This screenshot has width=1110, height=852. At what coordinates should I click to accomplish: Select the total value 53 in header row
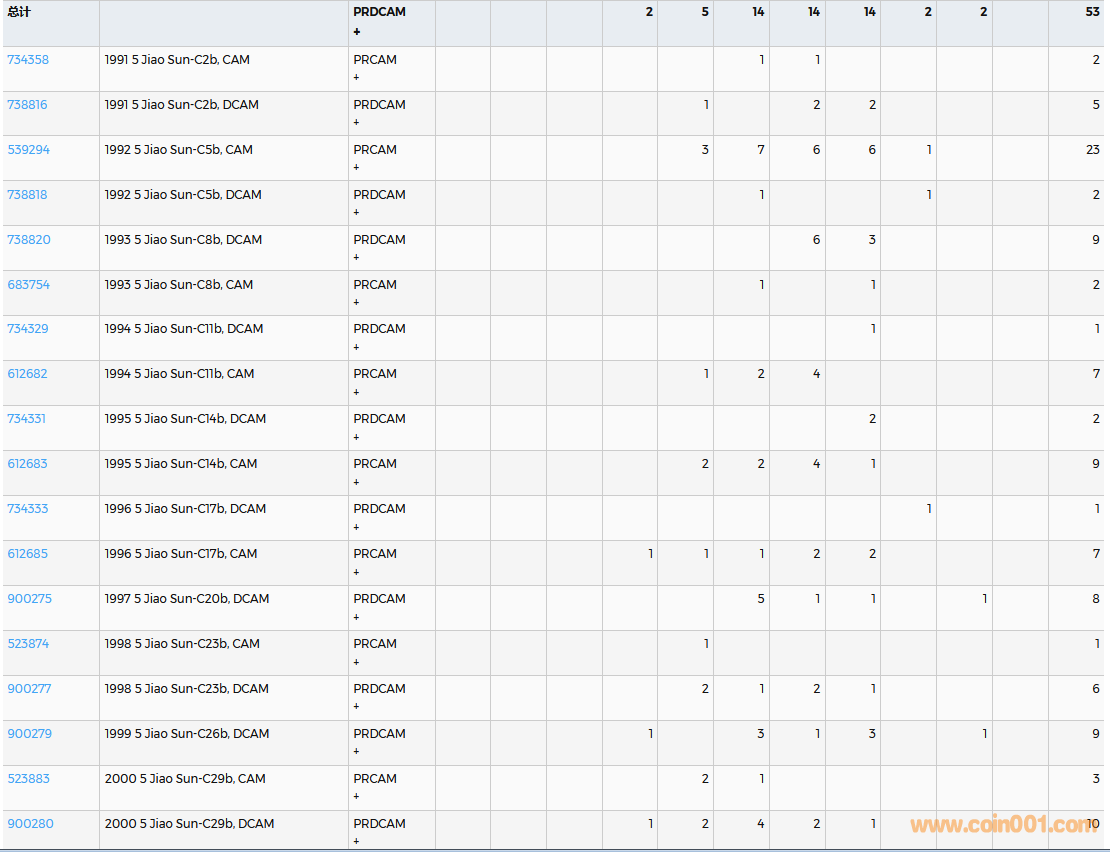click(1092, 13)
